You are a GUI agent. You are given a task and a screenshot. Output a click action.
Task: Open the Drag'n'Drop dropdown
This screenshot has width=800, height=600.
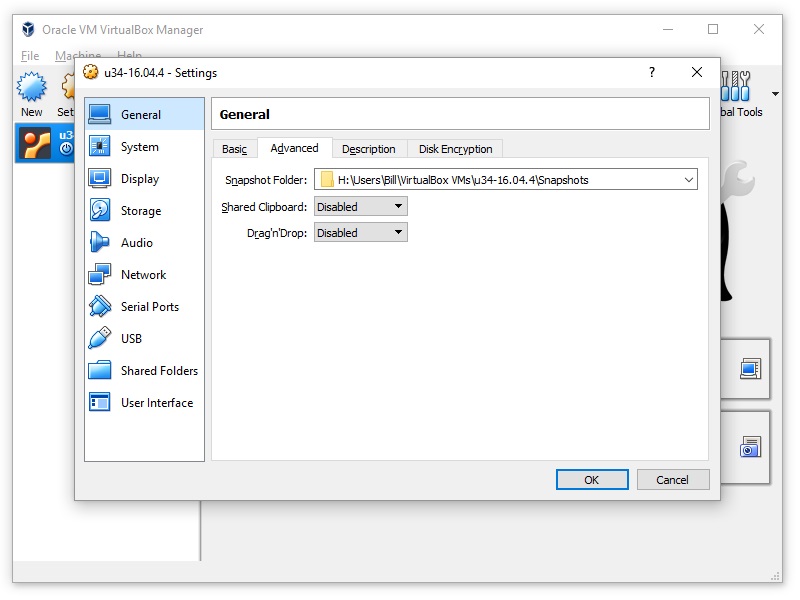click(361, 233)
